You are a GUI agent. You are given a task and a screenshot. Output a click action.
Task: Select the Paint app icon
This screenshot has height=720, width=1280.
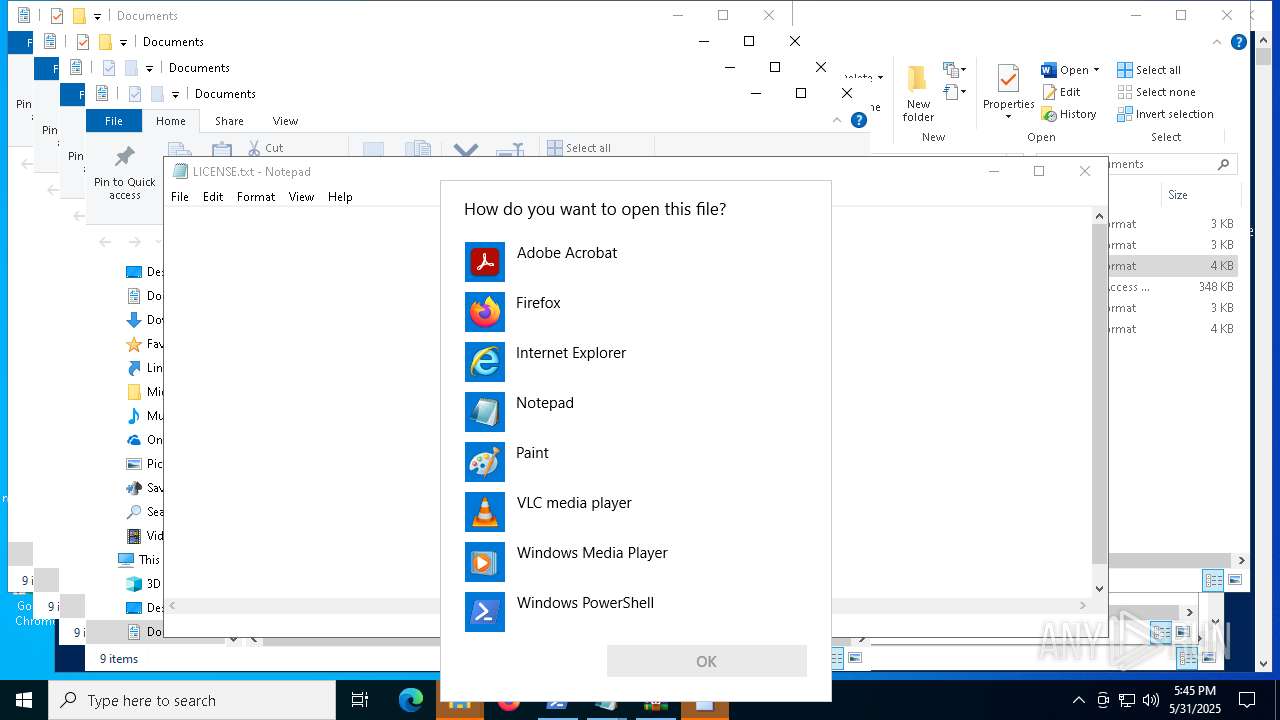click(x=485, y=462)
